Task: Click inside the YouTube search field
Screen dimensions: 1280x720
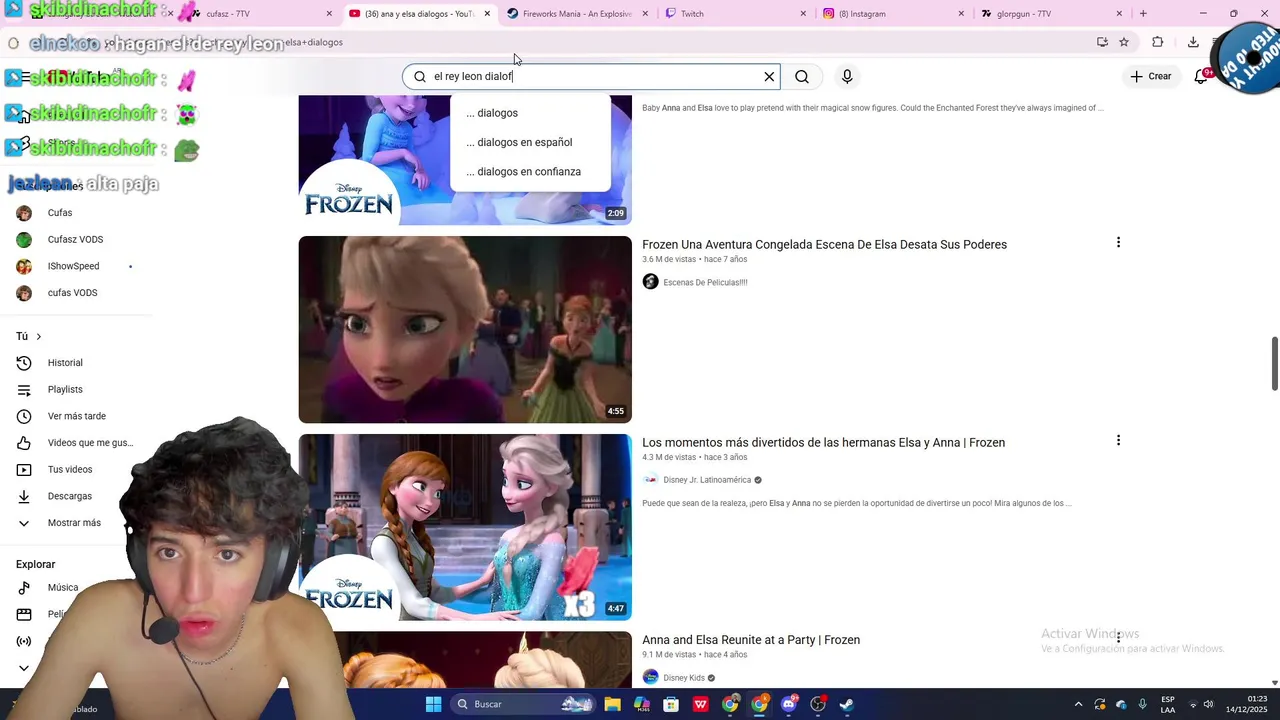Action: tap(590, 76)
